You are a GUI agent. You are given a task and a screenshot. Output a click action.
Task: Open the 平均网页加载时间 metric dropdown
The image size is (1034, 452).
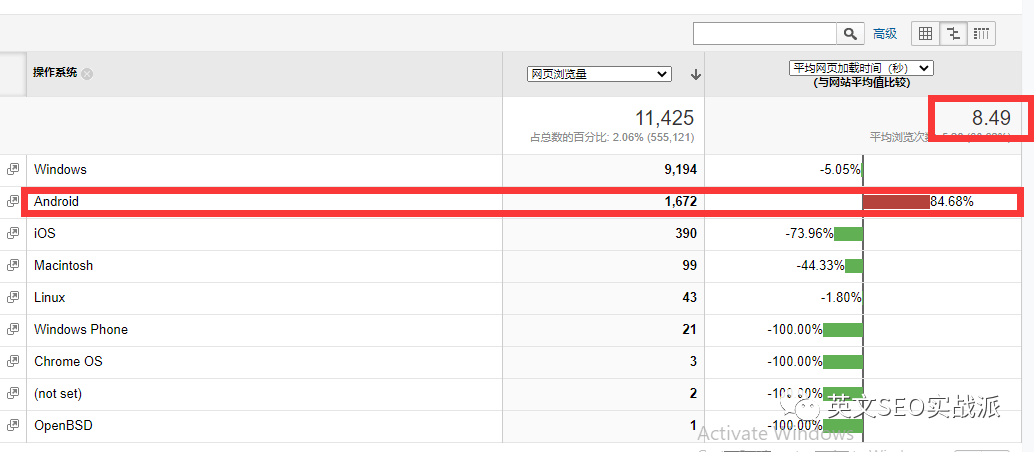[x=861, y=68]
